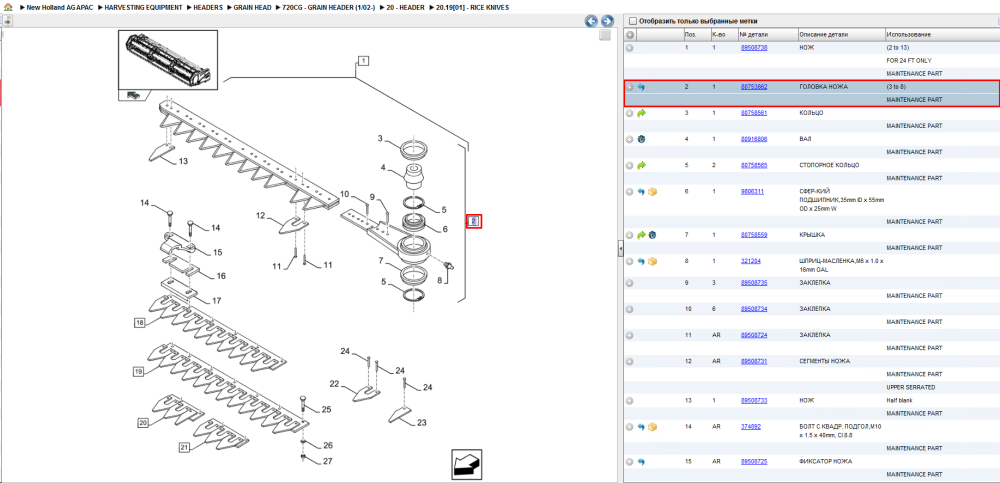Image resolution: width=1000 pixels, height=483 pixels.
Task: Click the plus icon for part 89508733
Action: tap(629, 401)
